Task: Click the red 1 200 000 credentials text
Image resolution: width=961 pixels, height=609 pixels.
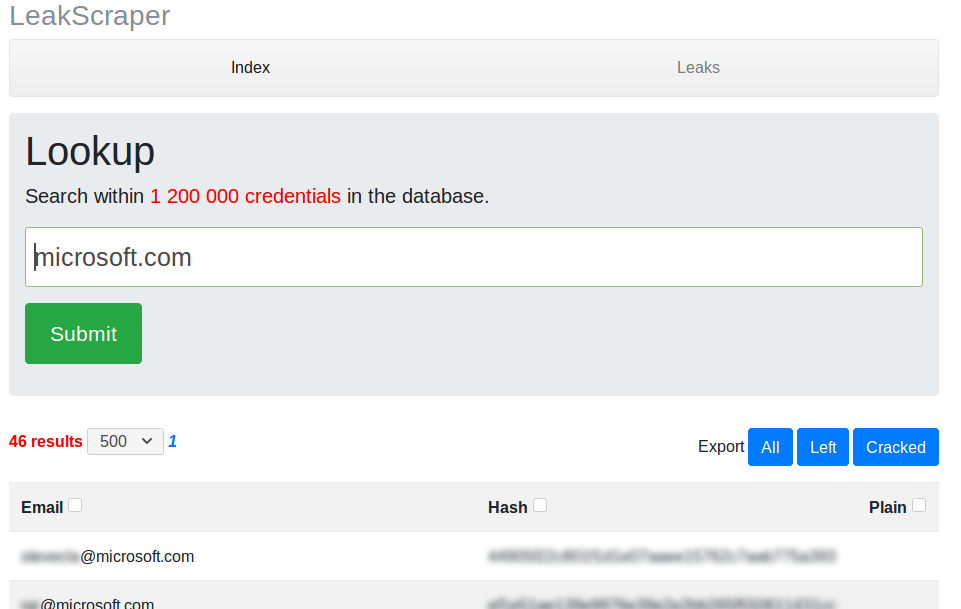Action: pos(245,196)
